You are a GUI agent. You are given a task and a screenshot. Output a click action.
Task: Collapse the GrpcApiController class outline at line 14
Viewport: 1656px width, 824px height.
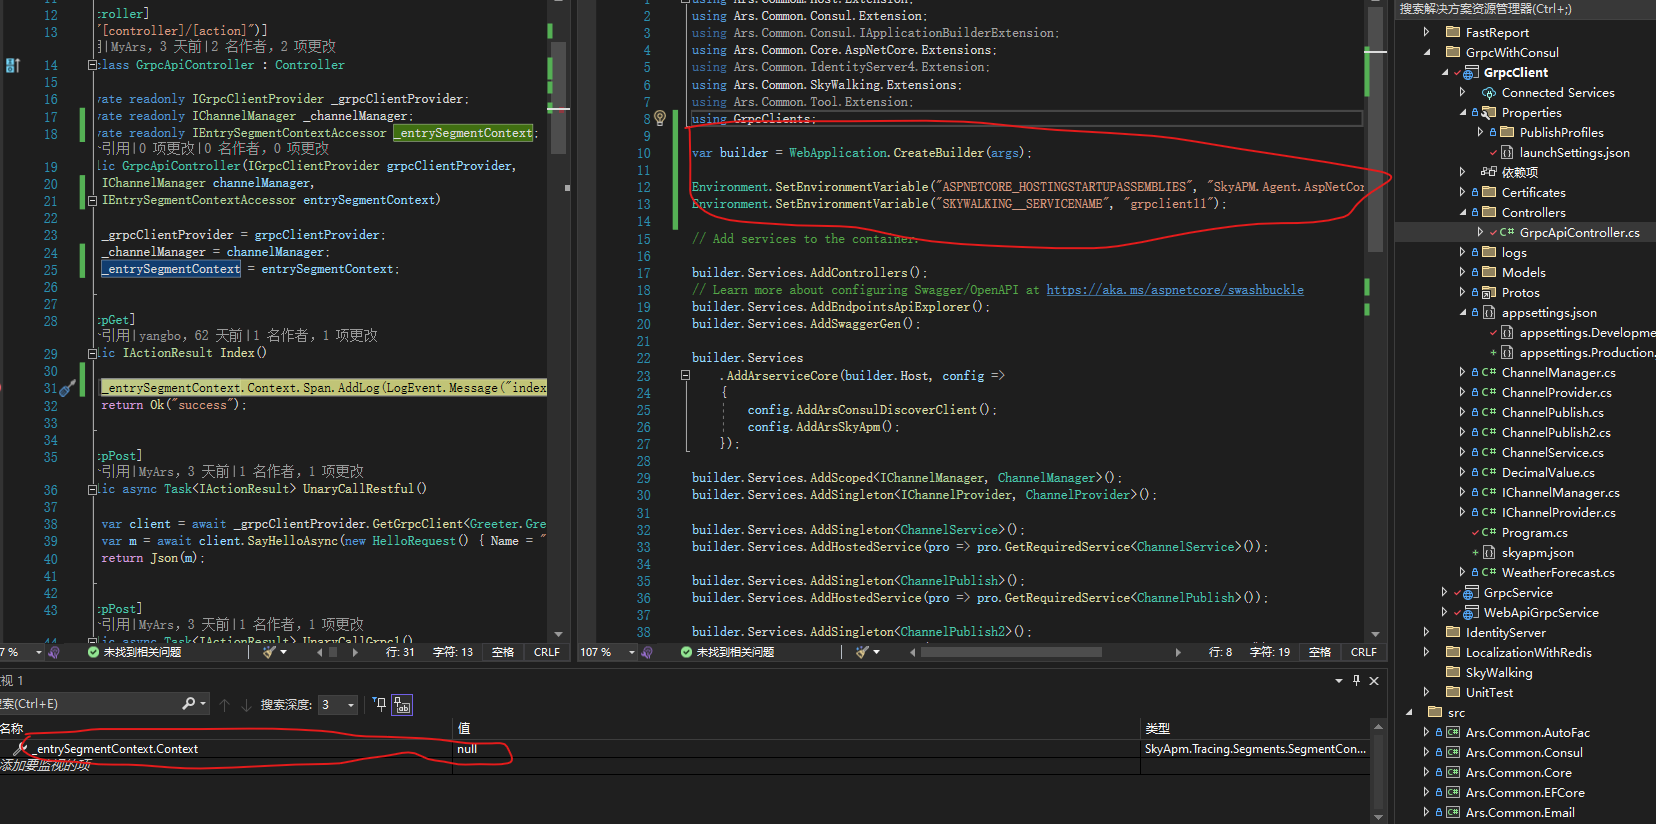click(92, 65)
